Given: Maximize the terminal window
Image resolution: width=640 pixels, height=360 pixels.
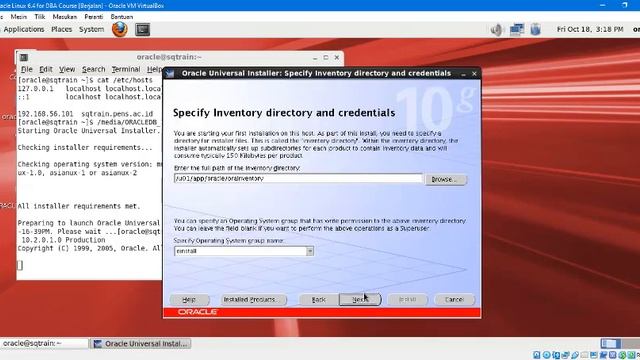Looking at the screenshot, I should (x=326, y=58).
